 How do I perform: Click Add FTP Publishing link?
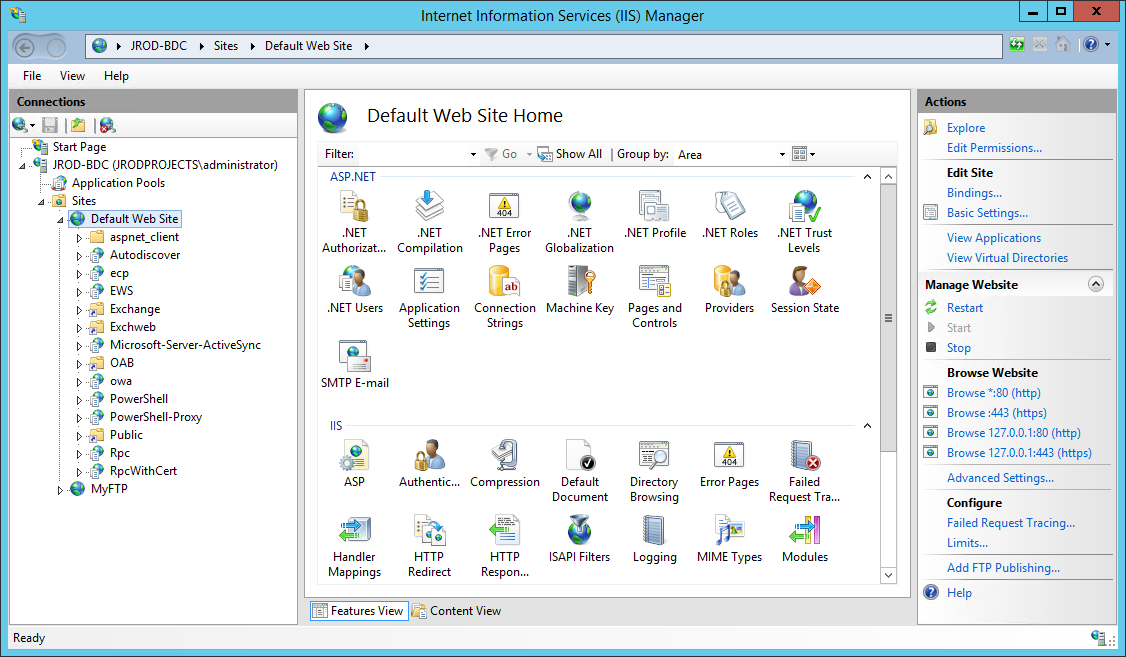click(x=1002, y=567)
